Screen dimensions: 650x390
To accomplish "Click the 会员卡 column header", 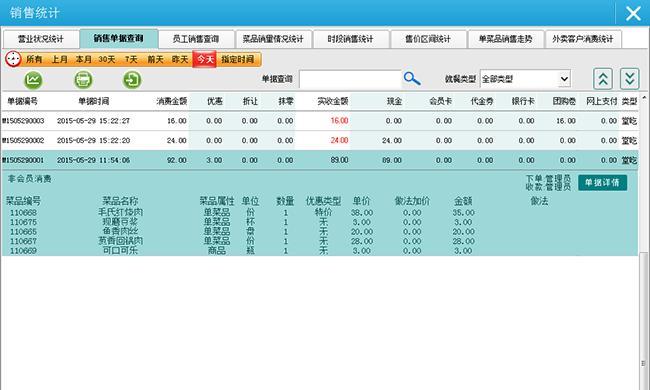I will click(x=440, y=101).
